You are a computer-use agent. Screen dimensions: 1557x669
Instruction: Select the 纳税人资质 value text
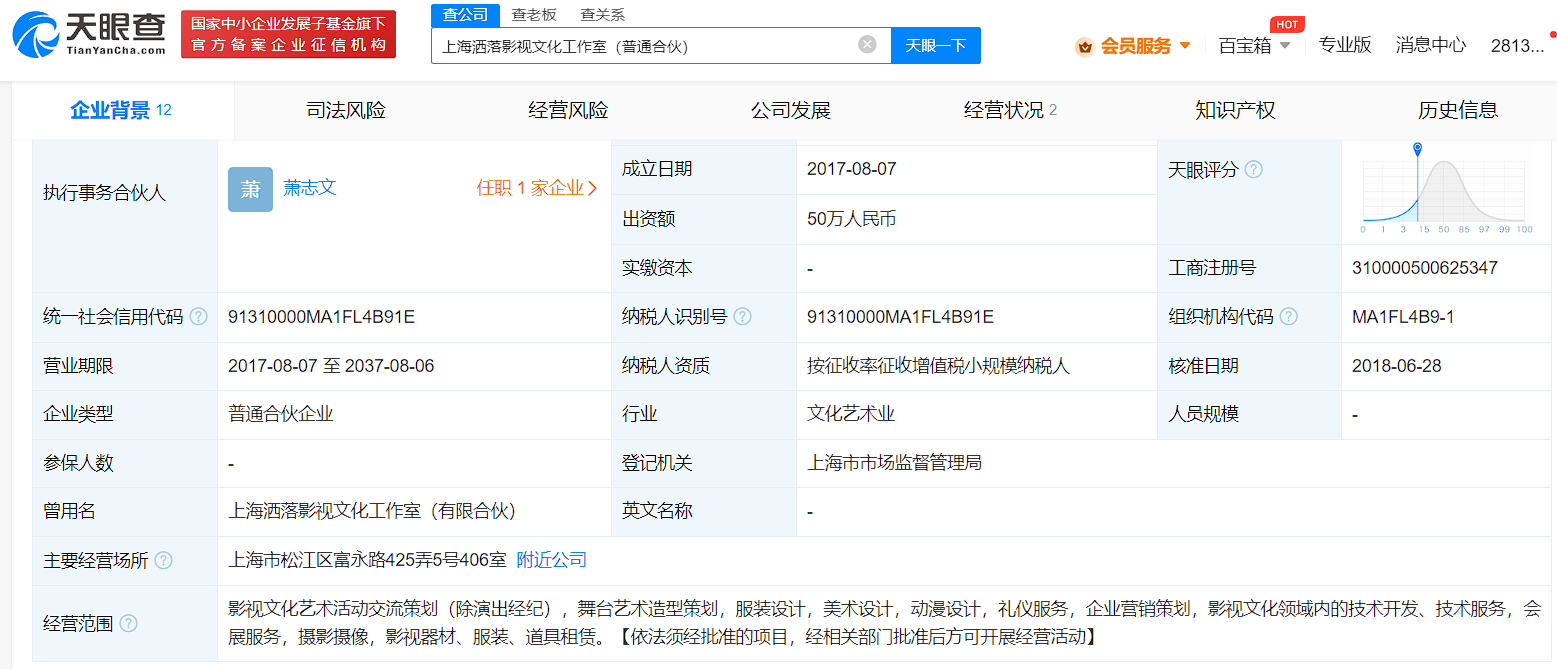coord(938,366)
